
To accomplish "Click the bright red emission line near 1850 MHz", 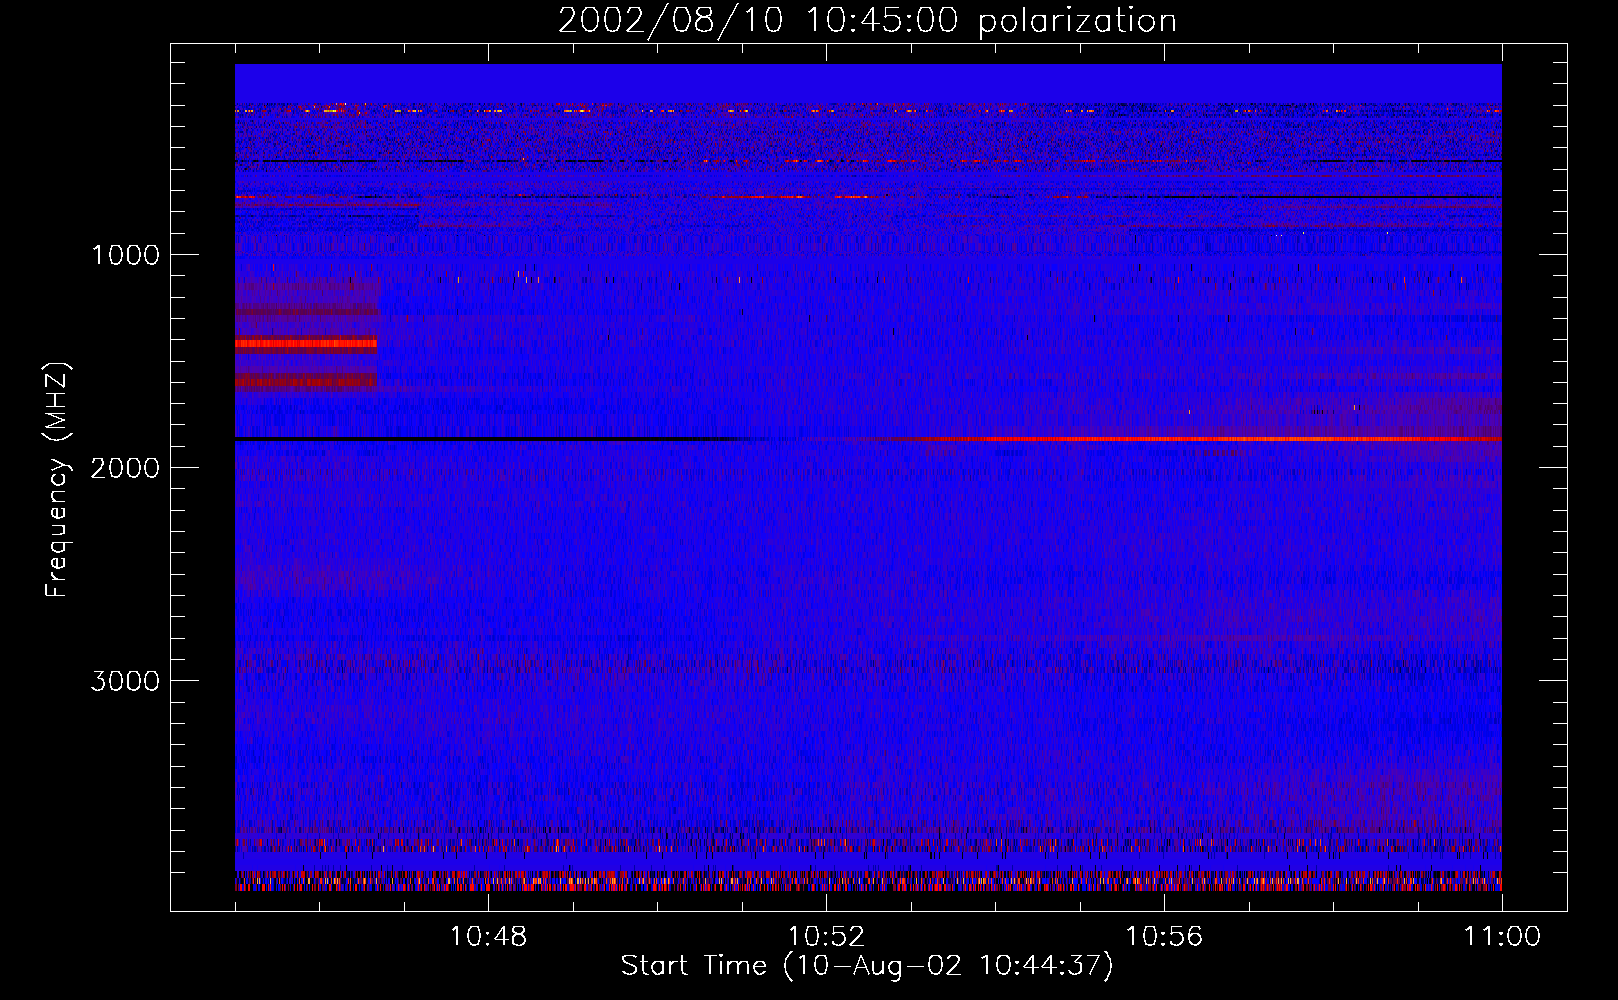I will point(1200,439).
